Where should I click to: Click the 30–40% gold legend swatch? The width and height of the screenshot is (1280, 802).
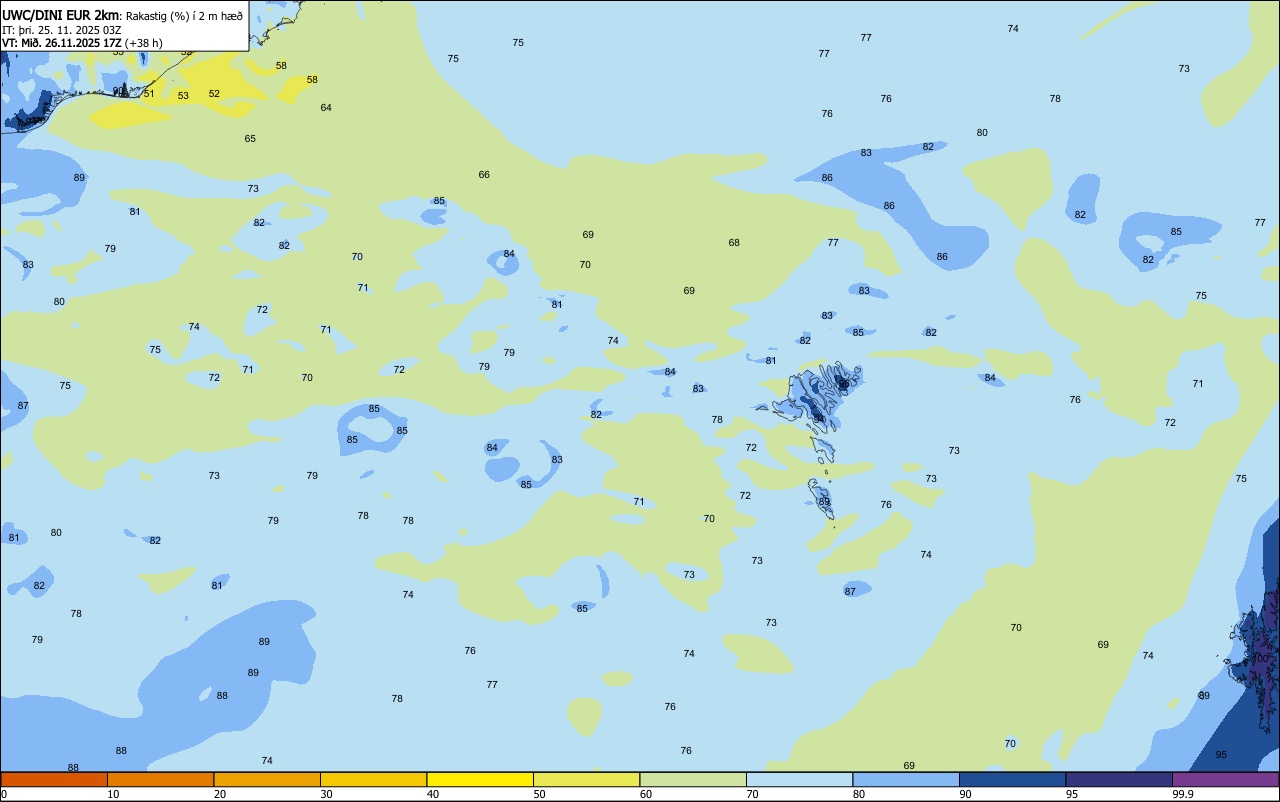(373, 779)
